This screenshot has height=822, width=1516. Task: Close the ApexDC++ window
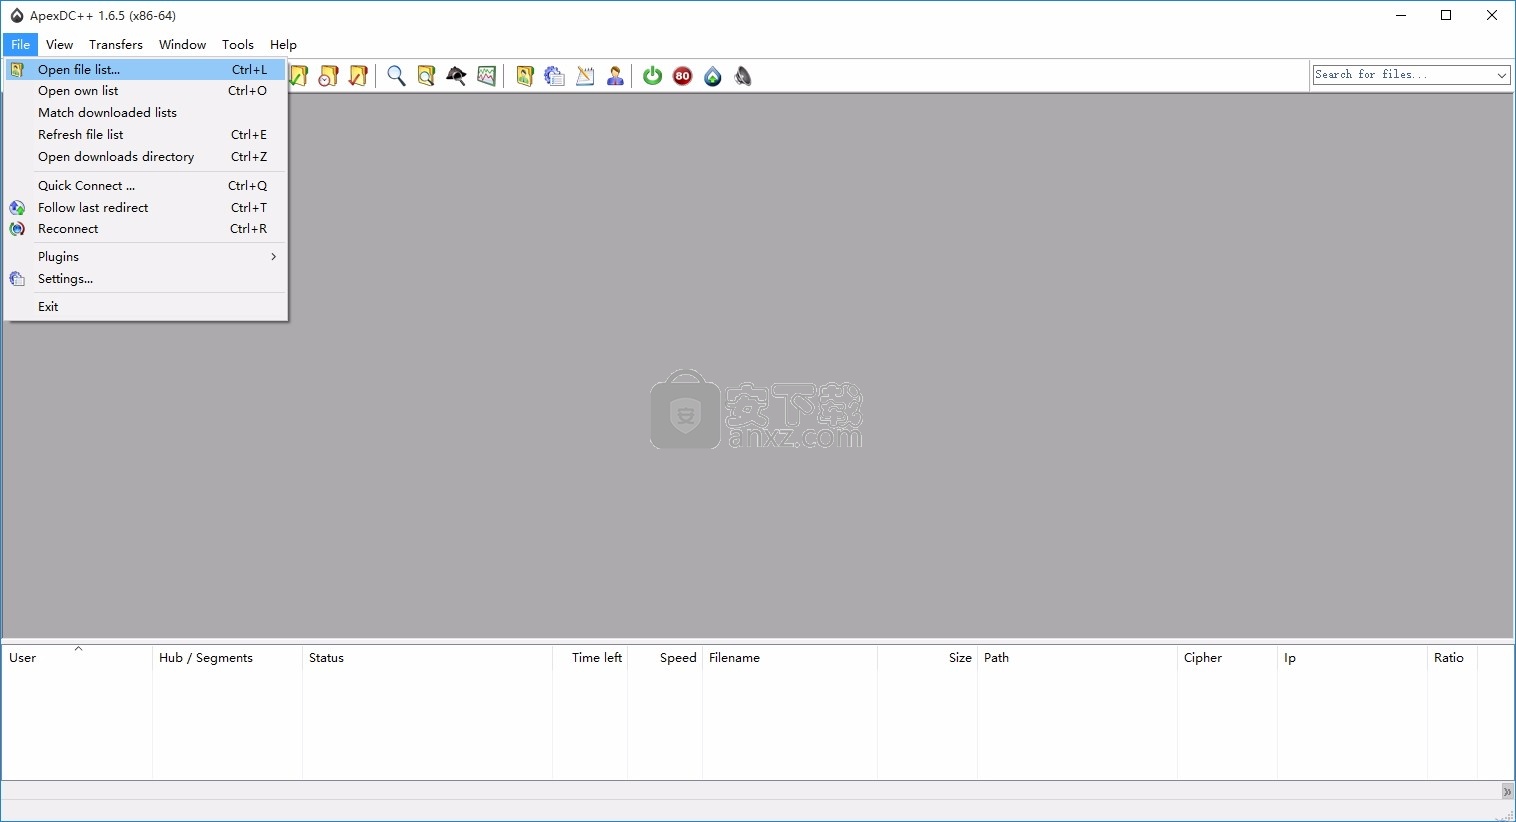pos(1492,16)
